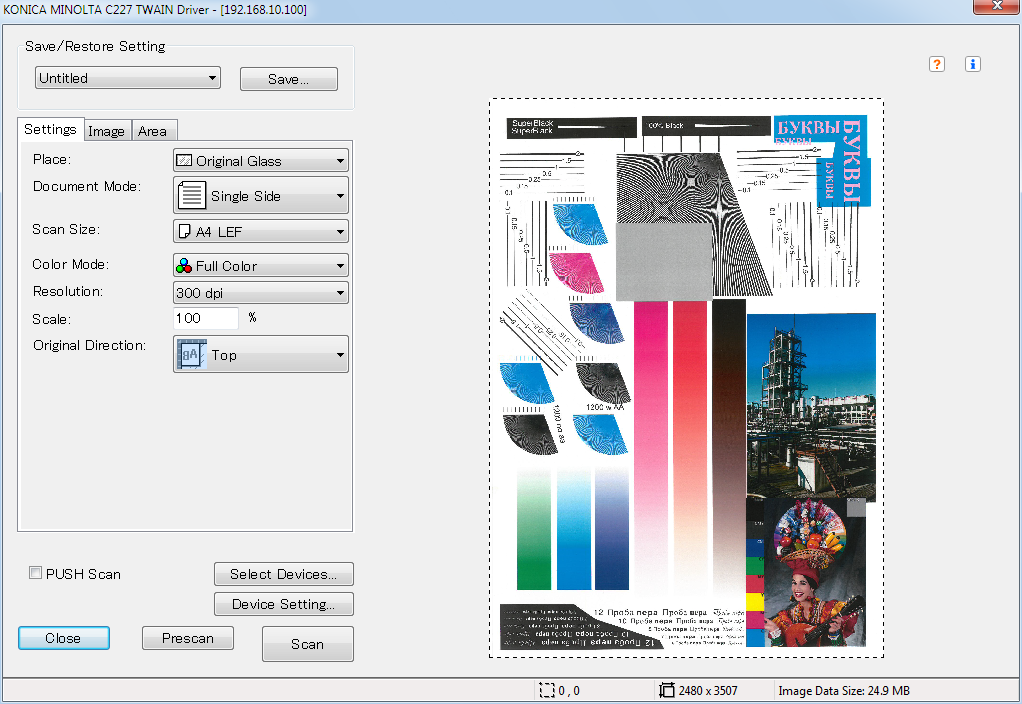Switch to the Image tab

tap(106, 131)
